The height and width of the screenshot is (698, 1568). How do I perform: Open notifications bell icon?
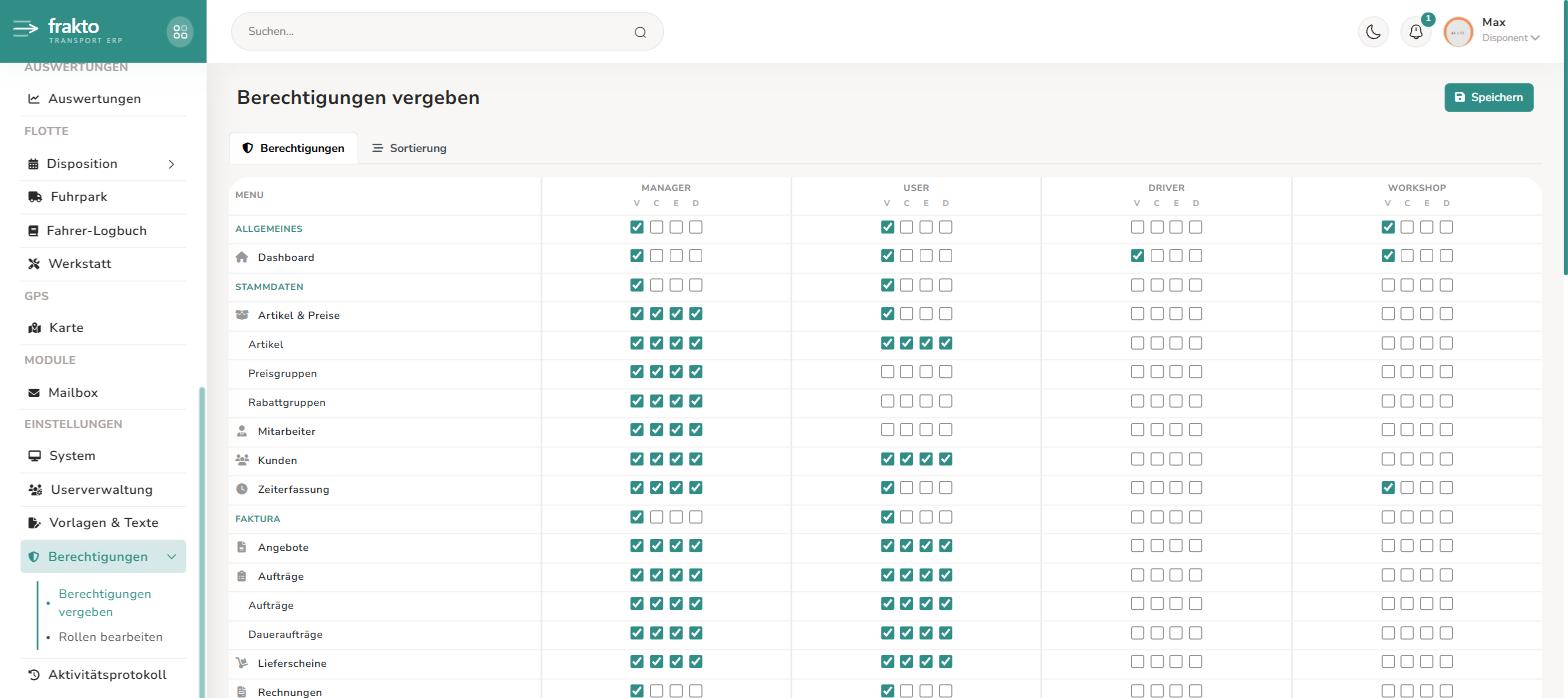click(1416, 32)
